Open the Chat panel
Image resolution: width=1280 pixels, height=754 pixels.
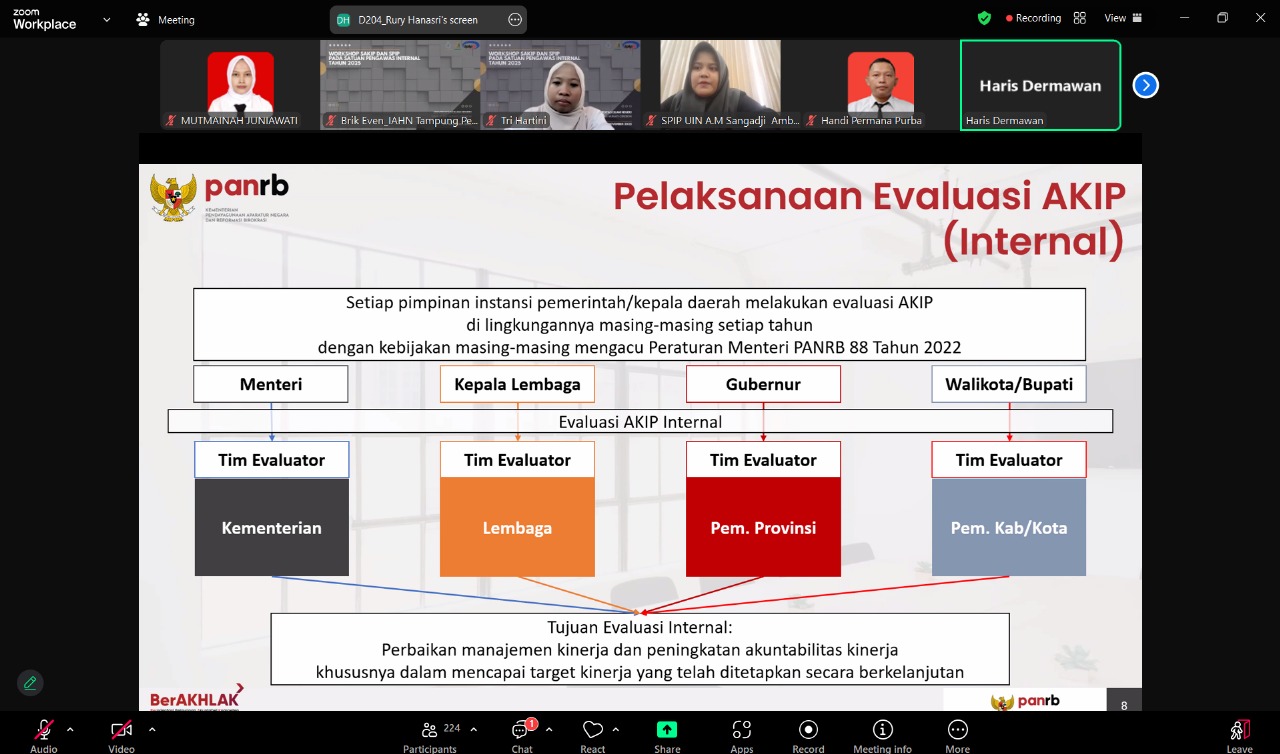(x=522, y=734)
